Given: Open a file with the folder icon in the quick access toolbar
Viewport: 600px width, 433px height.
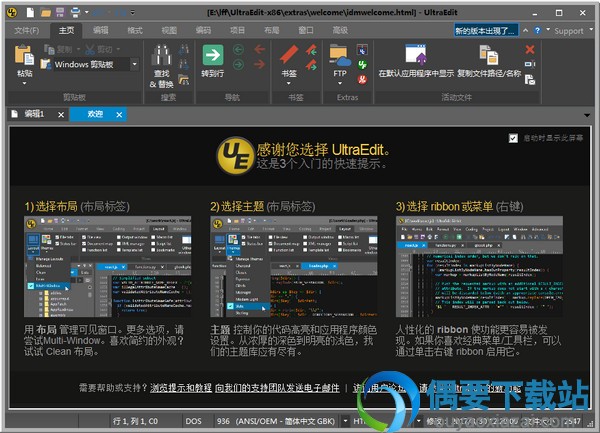Looking at the screenshot, I should click(x=46, y=13).
